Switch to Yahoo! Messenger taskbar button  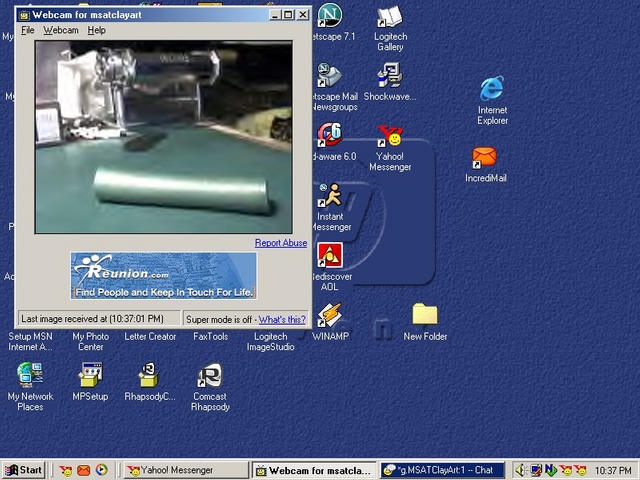(186, 470)
